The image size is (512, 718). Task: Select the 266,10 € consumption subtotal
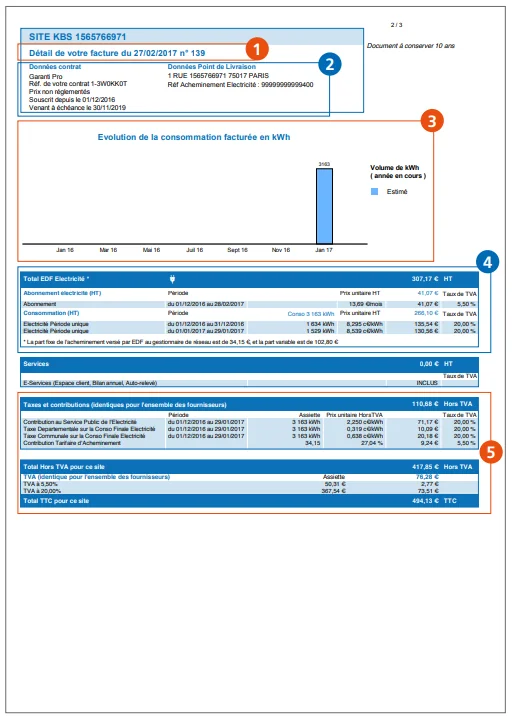tap(426, 313)
